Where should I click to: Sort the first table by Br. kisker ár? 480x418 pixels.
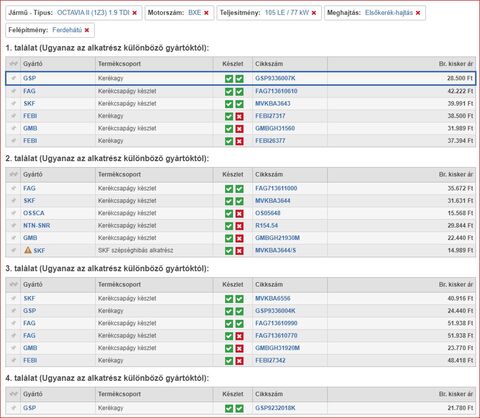pyautogui.click(x=456, y=64)
